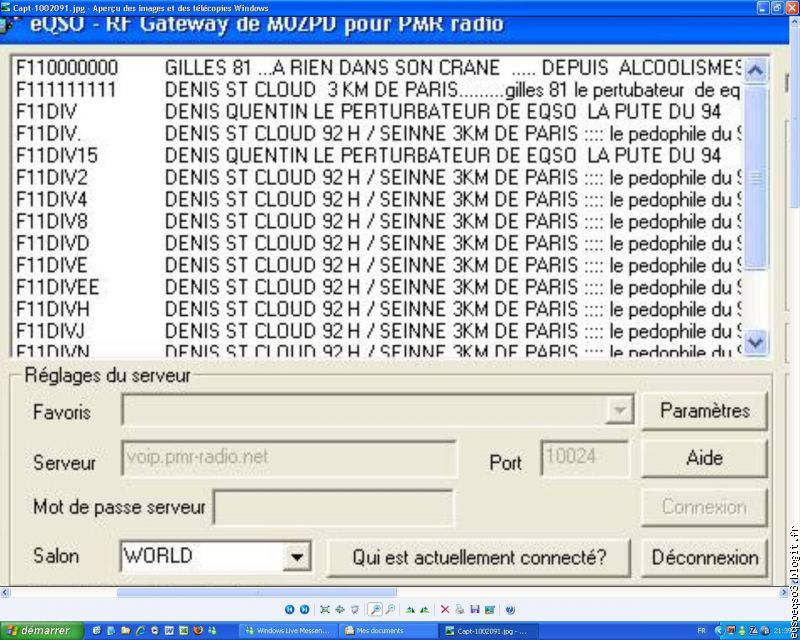Click the Best Fit icon
Viewport: 800px width, 640px height.
click(x=324, y=609)
